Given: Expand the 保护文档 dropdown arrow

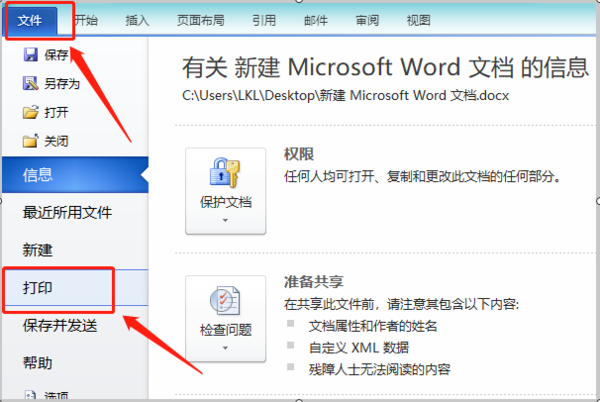Looking at the screenshot, I should coord(225,220).
